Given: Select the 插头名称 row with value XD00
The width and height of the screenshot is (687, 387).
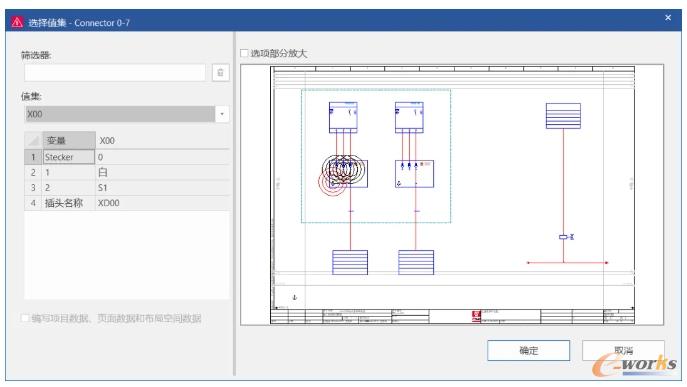Looking at the screenshot, I should (x=127, y=203).
